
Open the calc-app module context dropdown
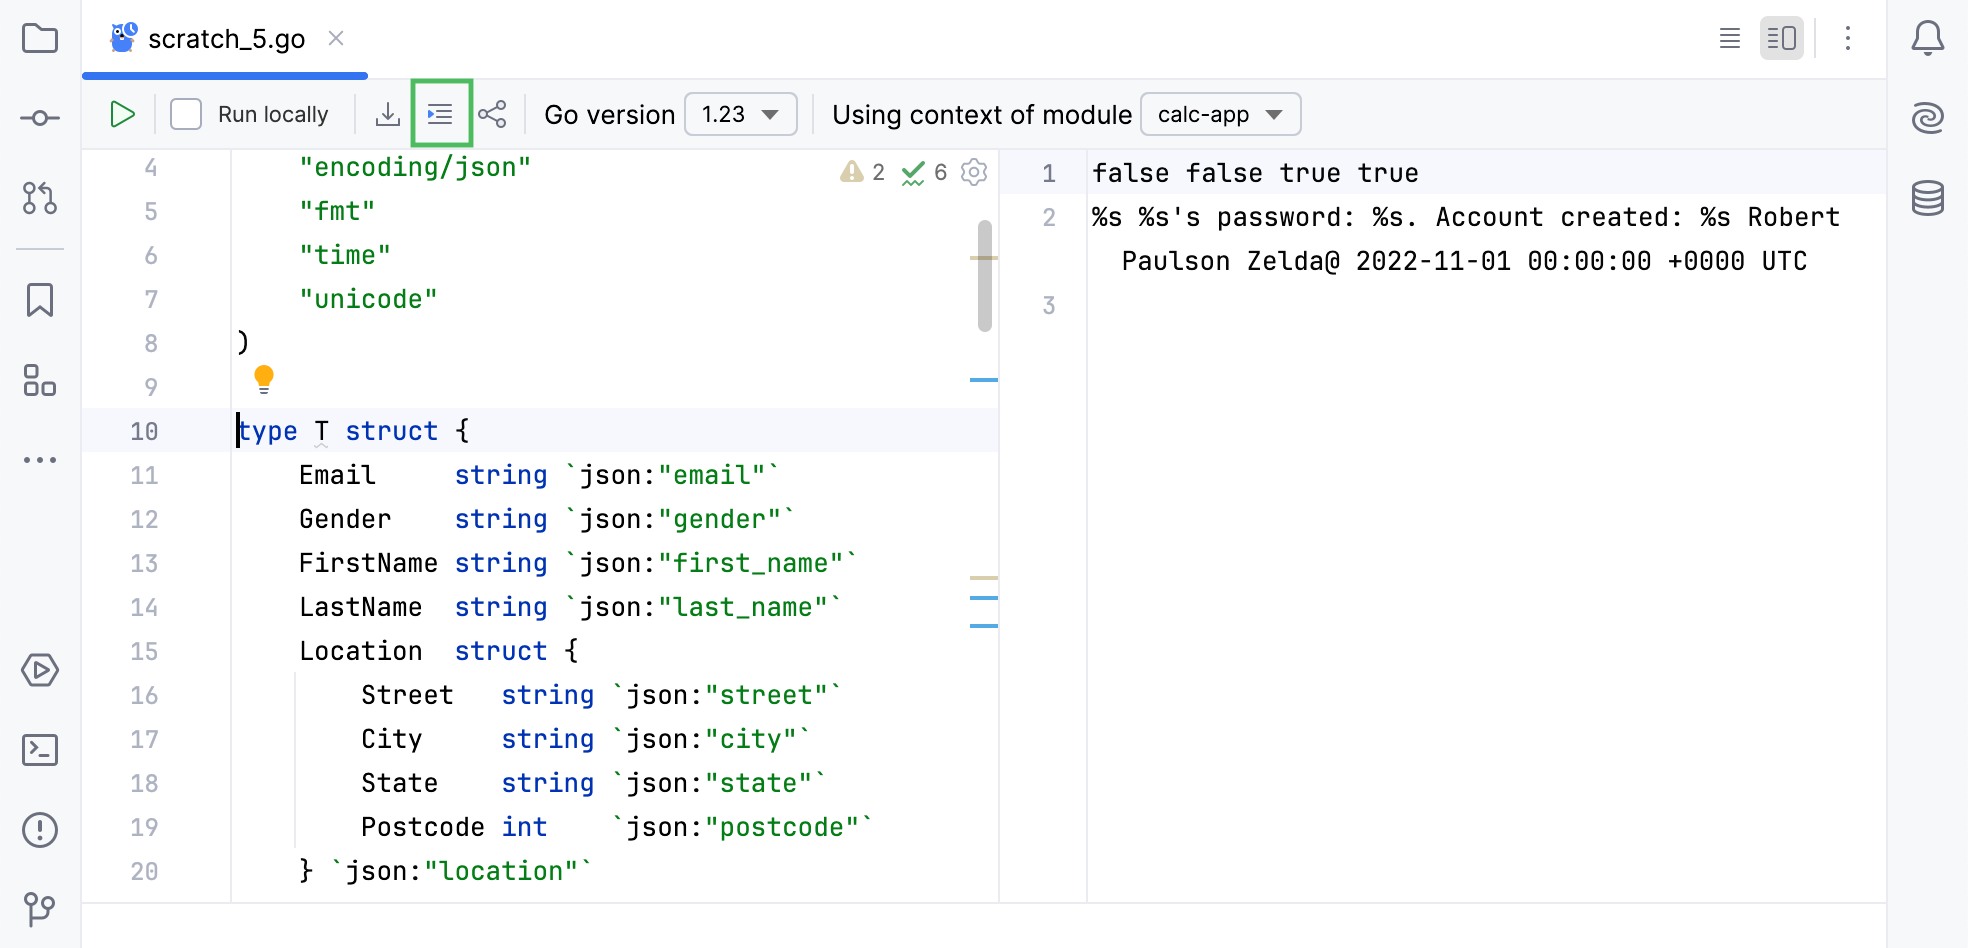click(x=1219, y=114)
